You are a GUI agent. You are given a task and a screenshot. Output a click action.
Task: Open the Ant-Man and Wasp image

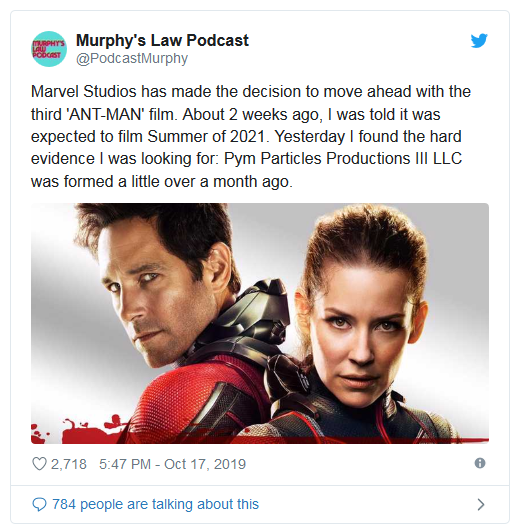(260, 323)
